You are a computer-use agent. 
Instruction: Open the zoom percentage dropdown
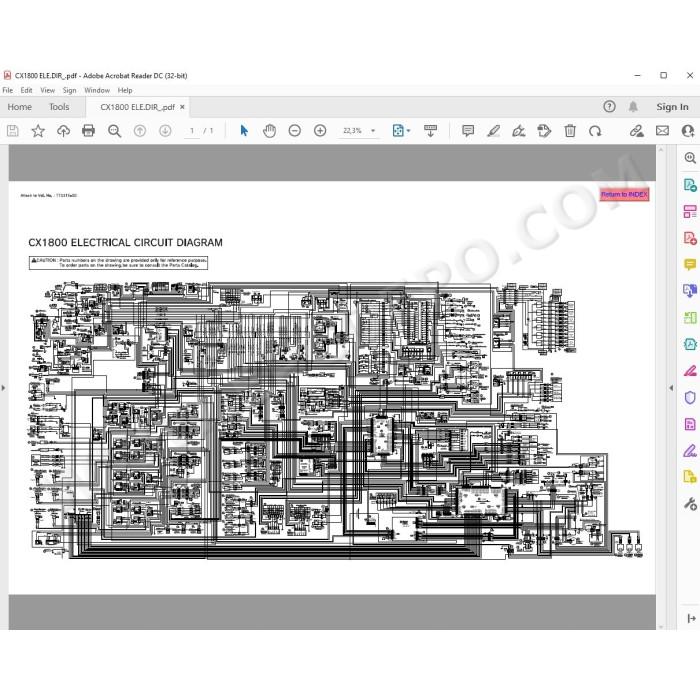point(373,131)
